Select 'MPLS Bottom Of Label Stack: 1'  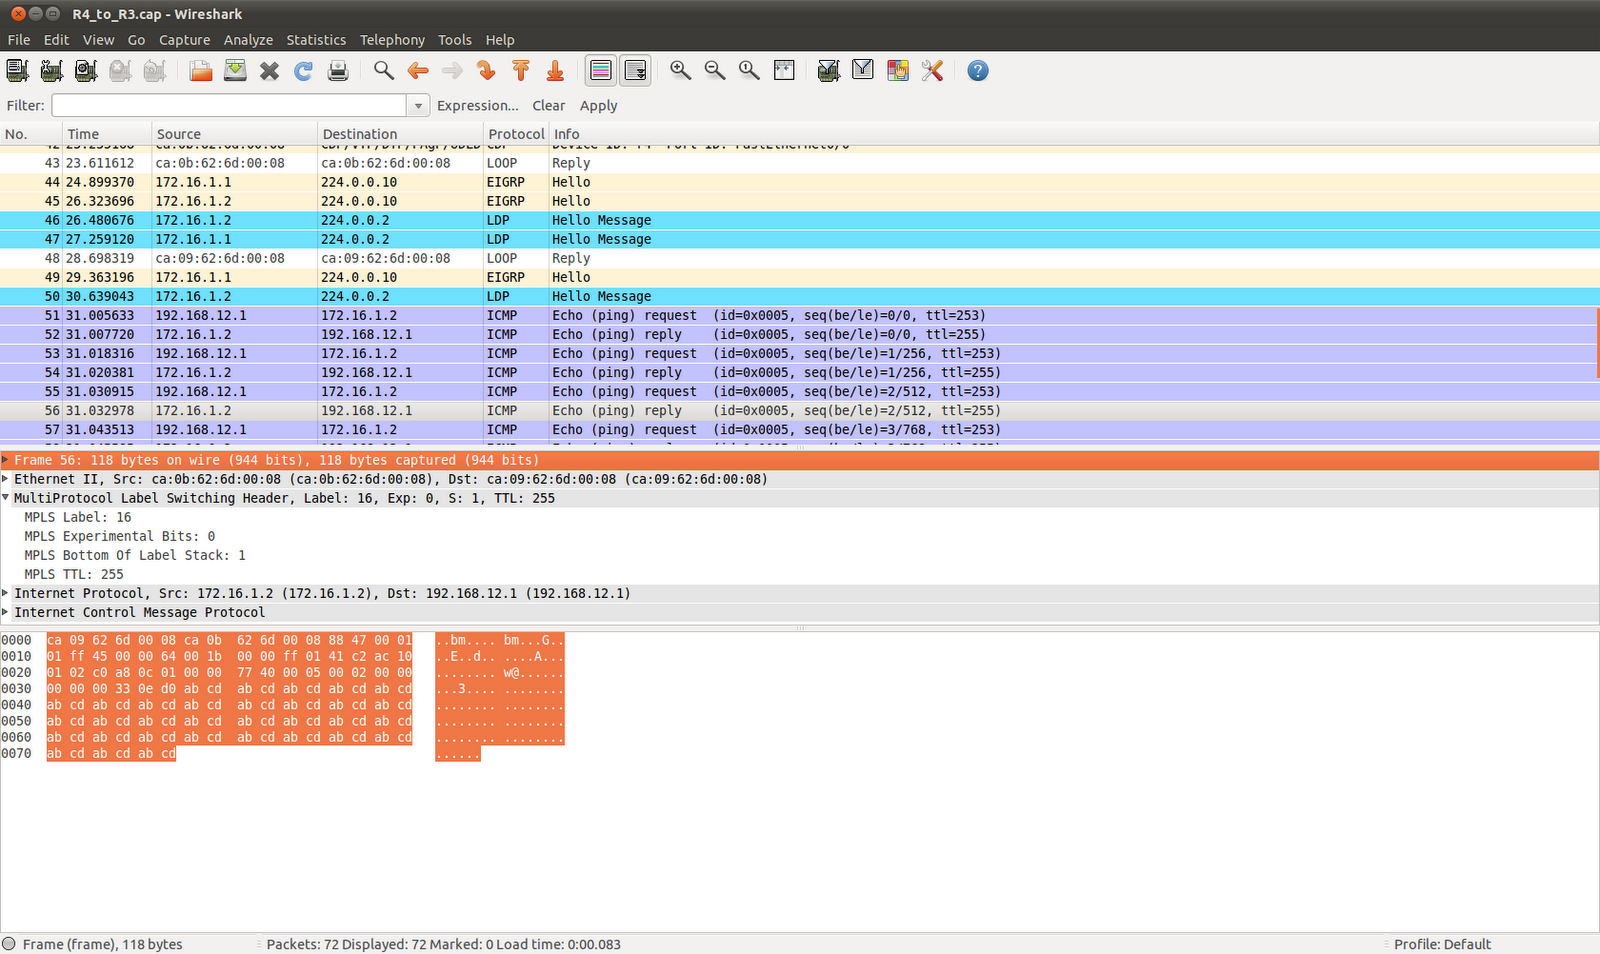[x=135, y=555]
